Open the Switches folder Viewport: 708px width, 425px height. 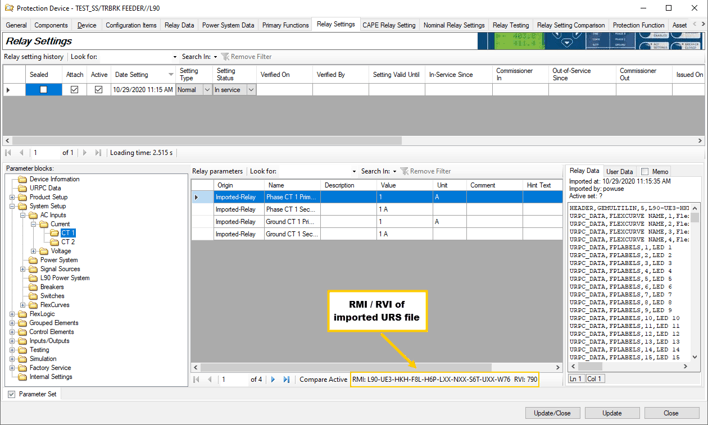click(x=52, y=296)
